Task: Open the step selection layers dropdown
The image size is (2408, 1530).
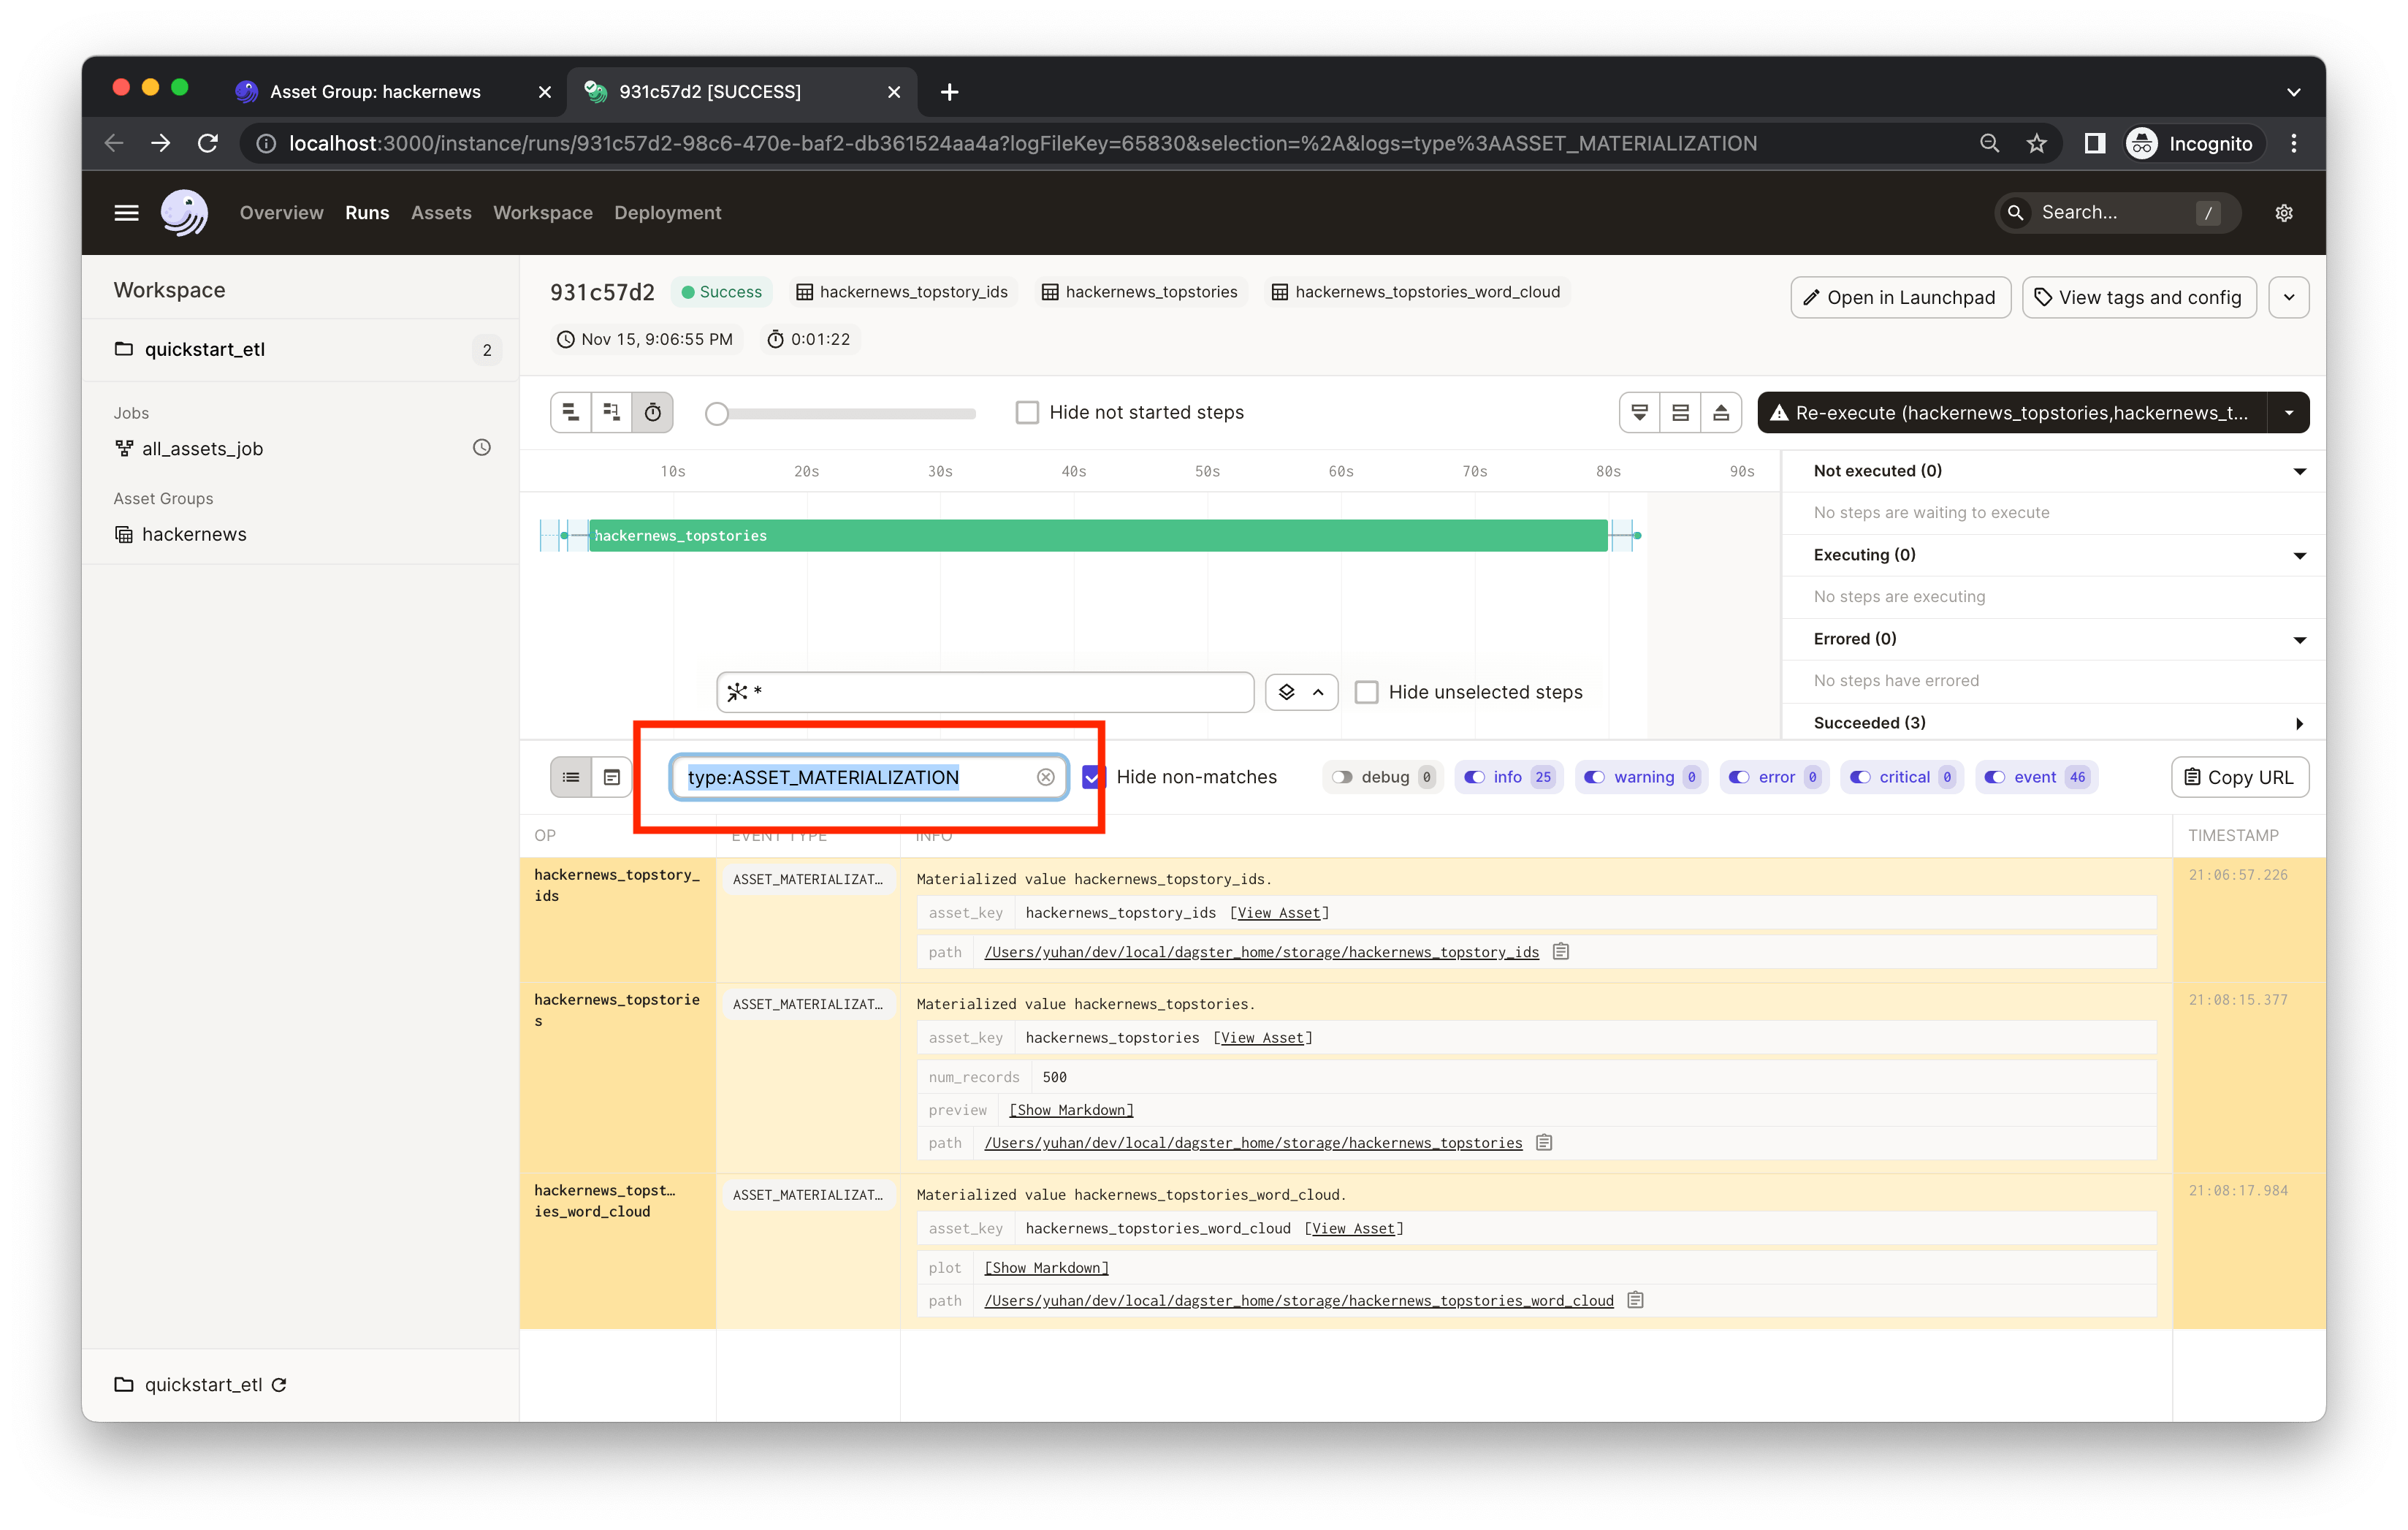Action: [1301, 692]
